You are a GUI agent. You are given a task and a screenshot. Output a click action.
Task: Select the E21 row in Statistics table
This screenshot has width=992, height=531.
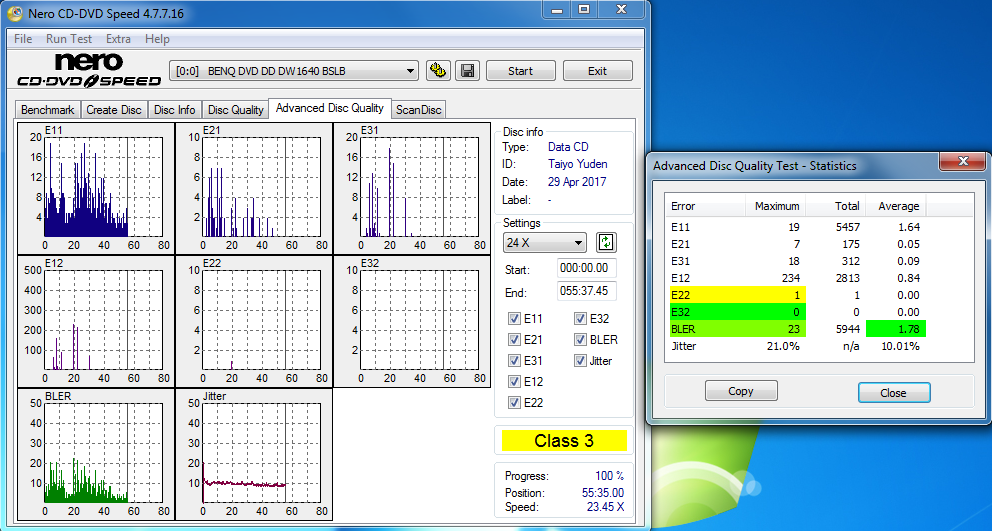(797, 244)
